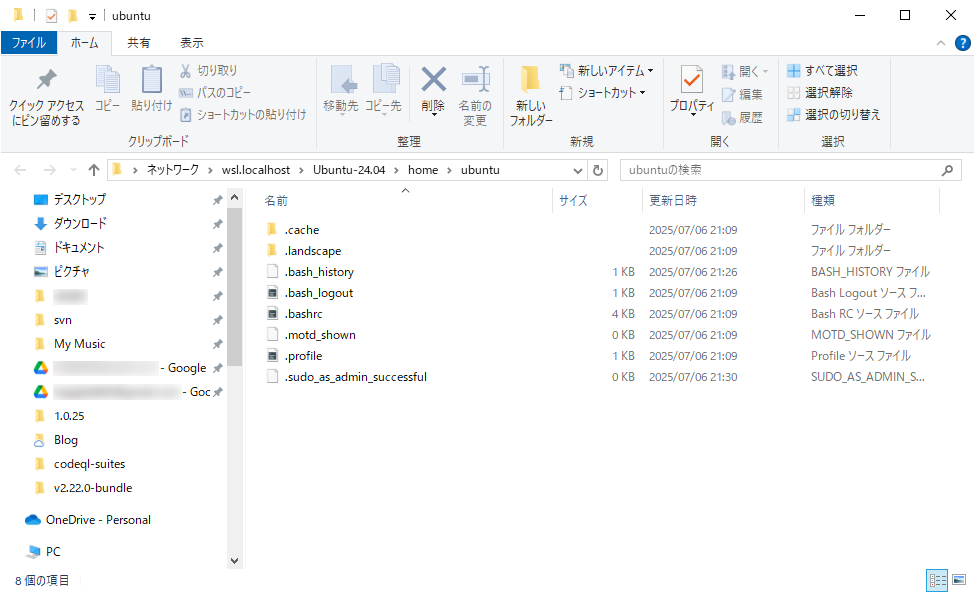Navigate to ネットワーク in breadcrumb
Viewport: 975px width, 593px height.
[173, 170]
